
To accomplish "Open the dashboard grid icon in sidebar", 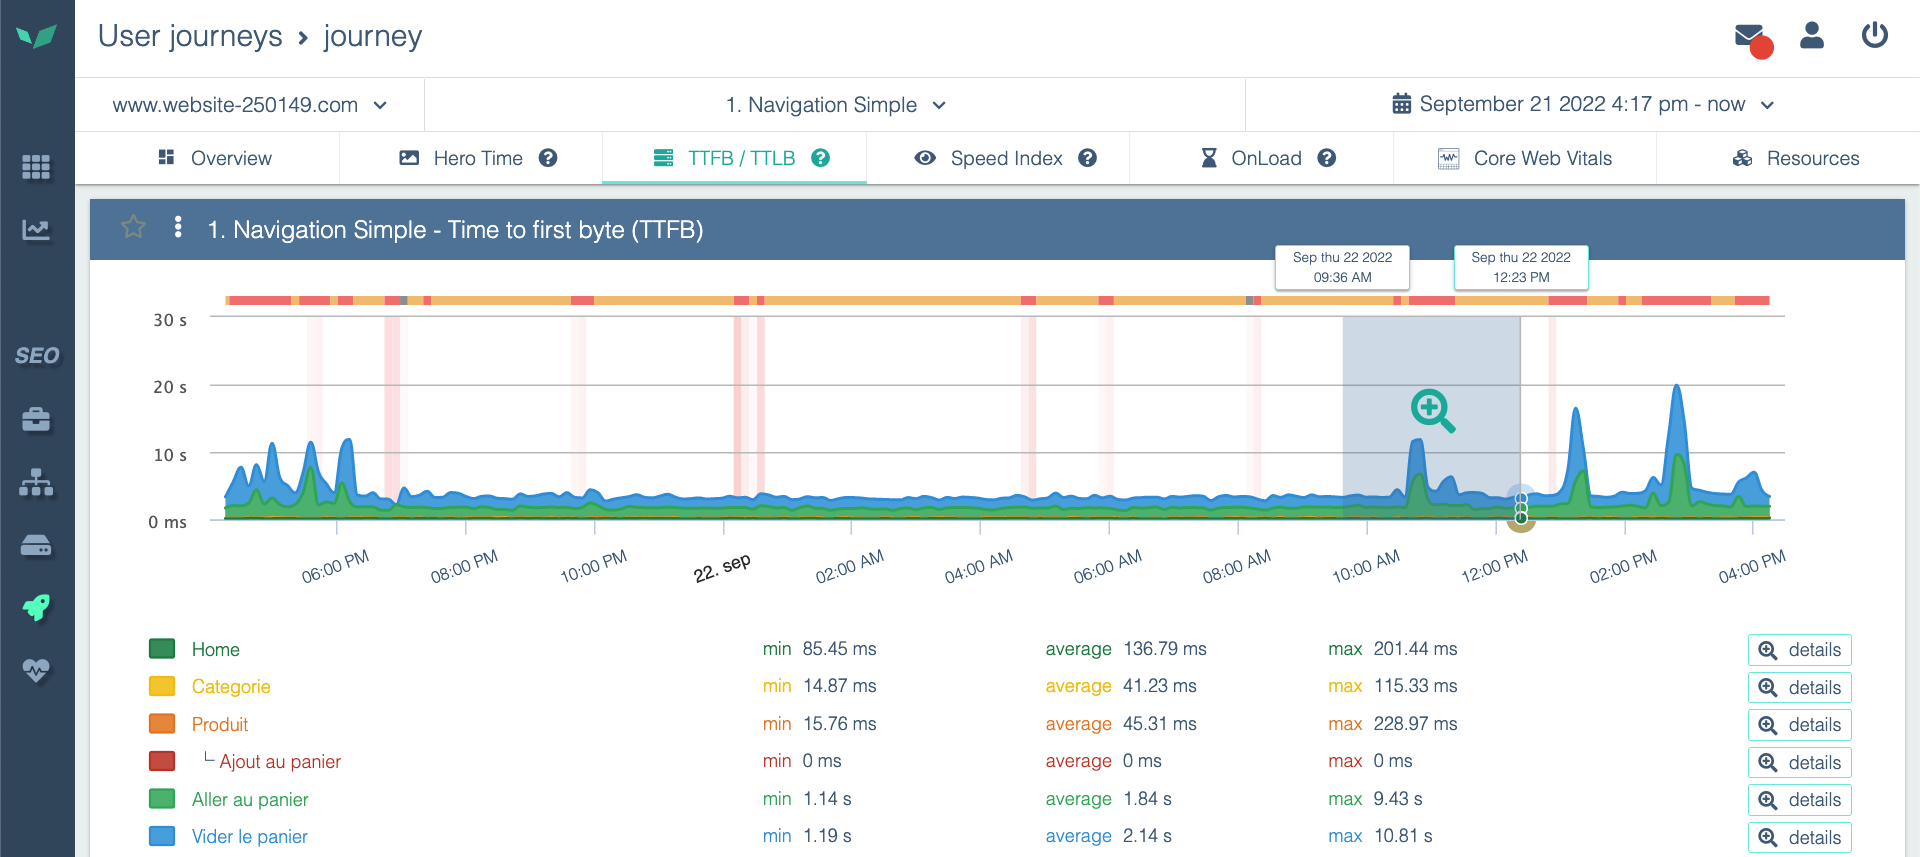I will 36,167.
